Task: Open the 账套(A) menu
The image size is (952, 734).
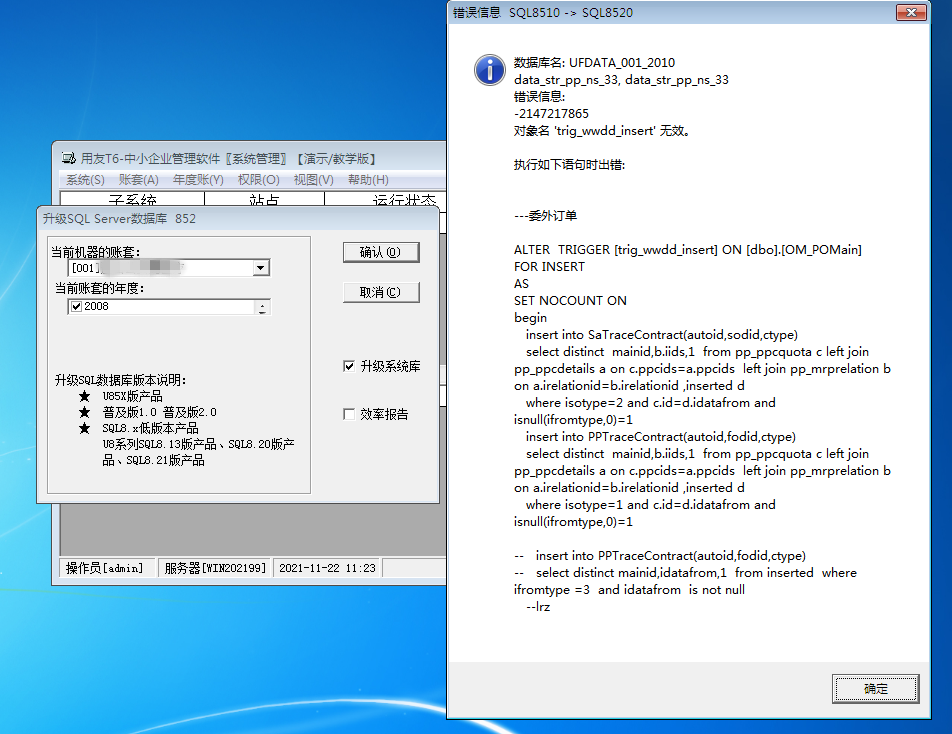Action: click(x=138, y=180)
